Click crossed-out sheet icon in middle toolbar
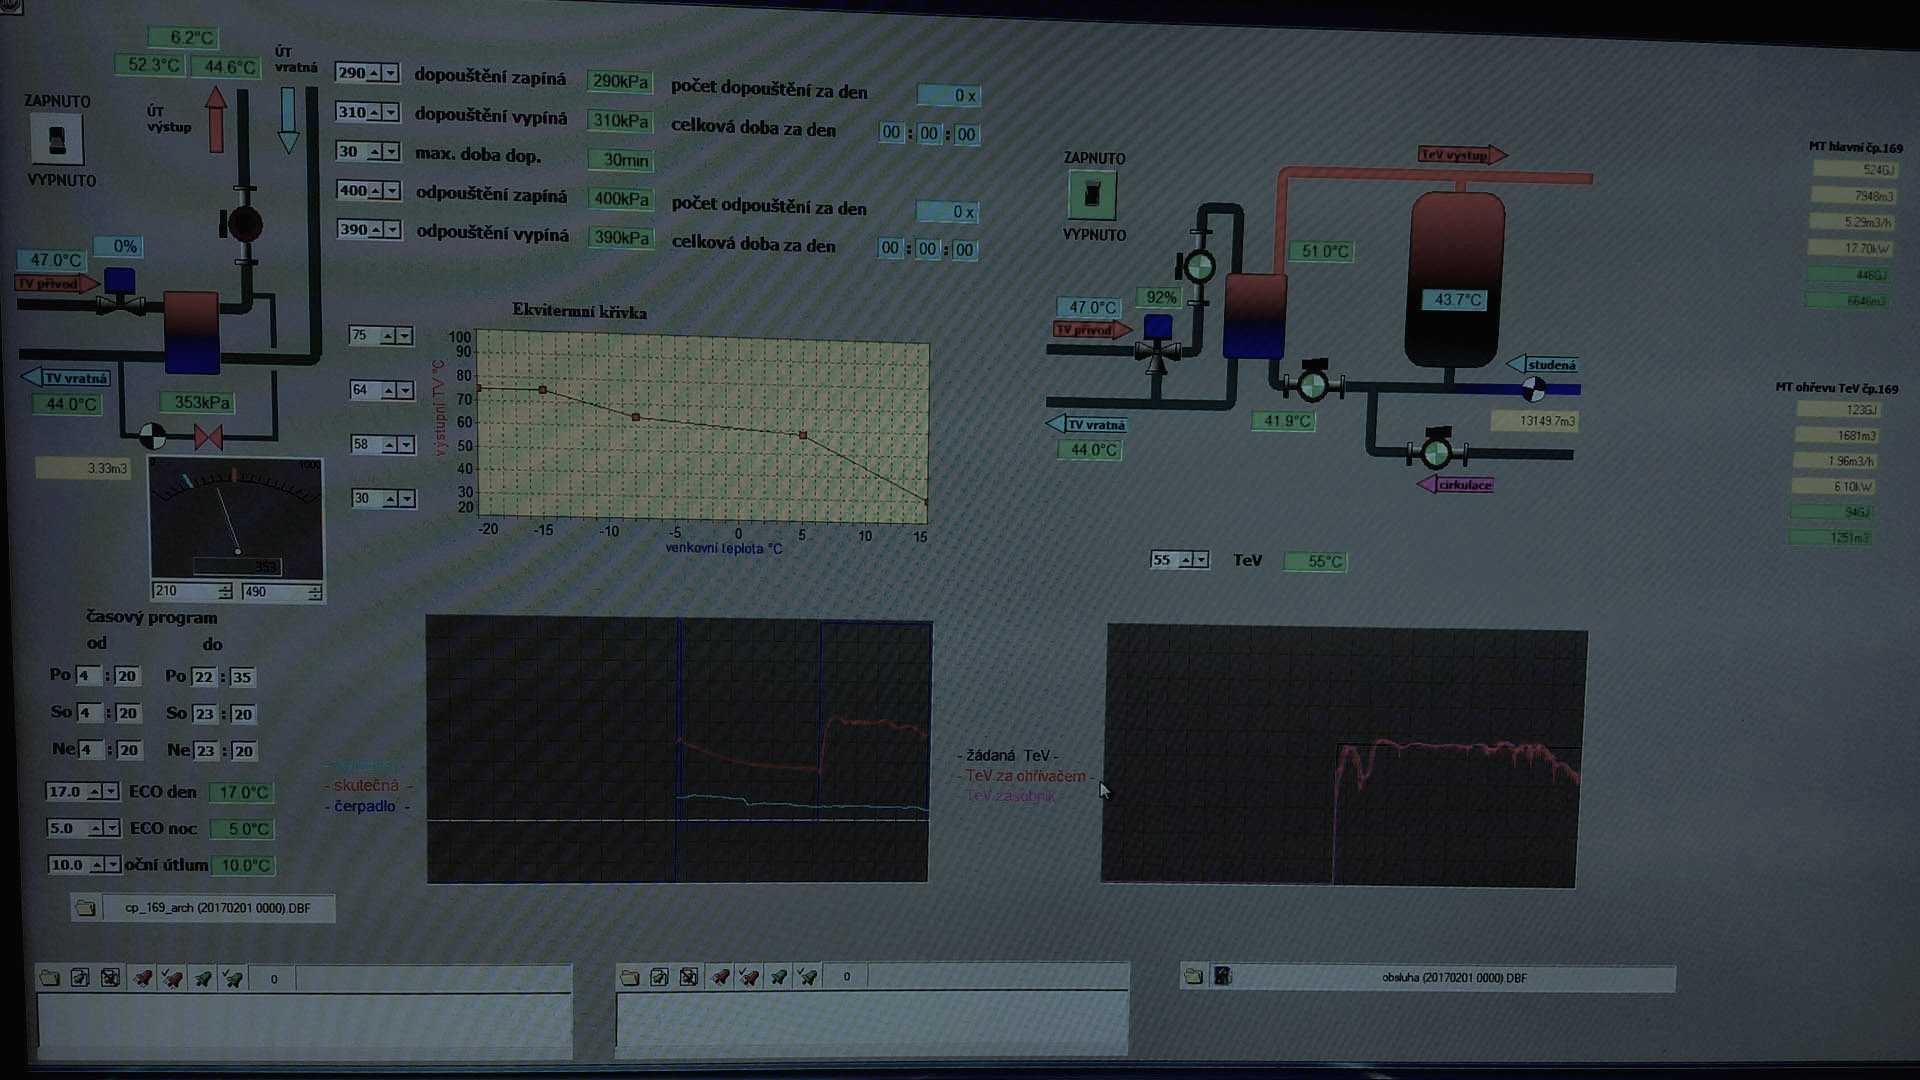The height and width of the screenshot is (1080, 1920). coord(689,977)
